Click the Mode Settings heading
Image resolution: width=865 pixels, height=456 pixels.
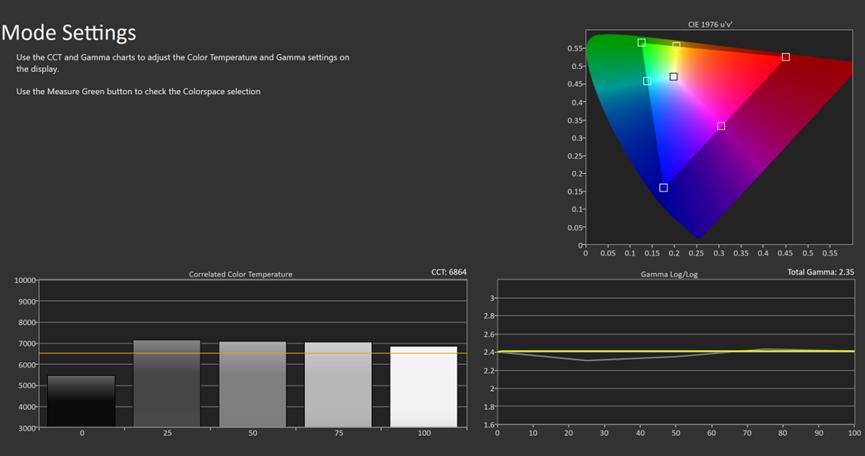69,33
